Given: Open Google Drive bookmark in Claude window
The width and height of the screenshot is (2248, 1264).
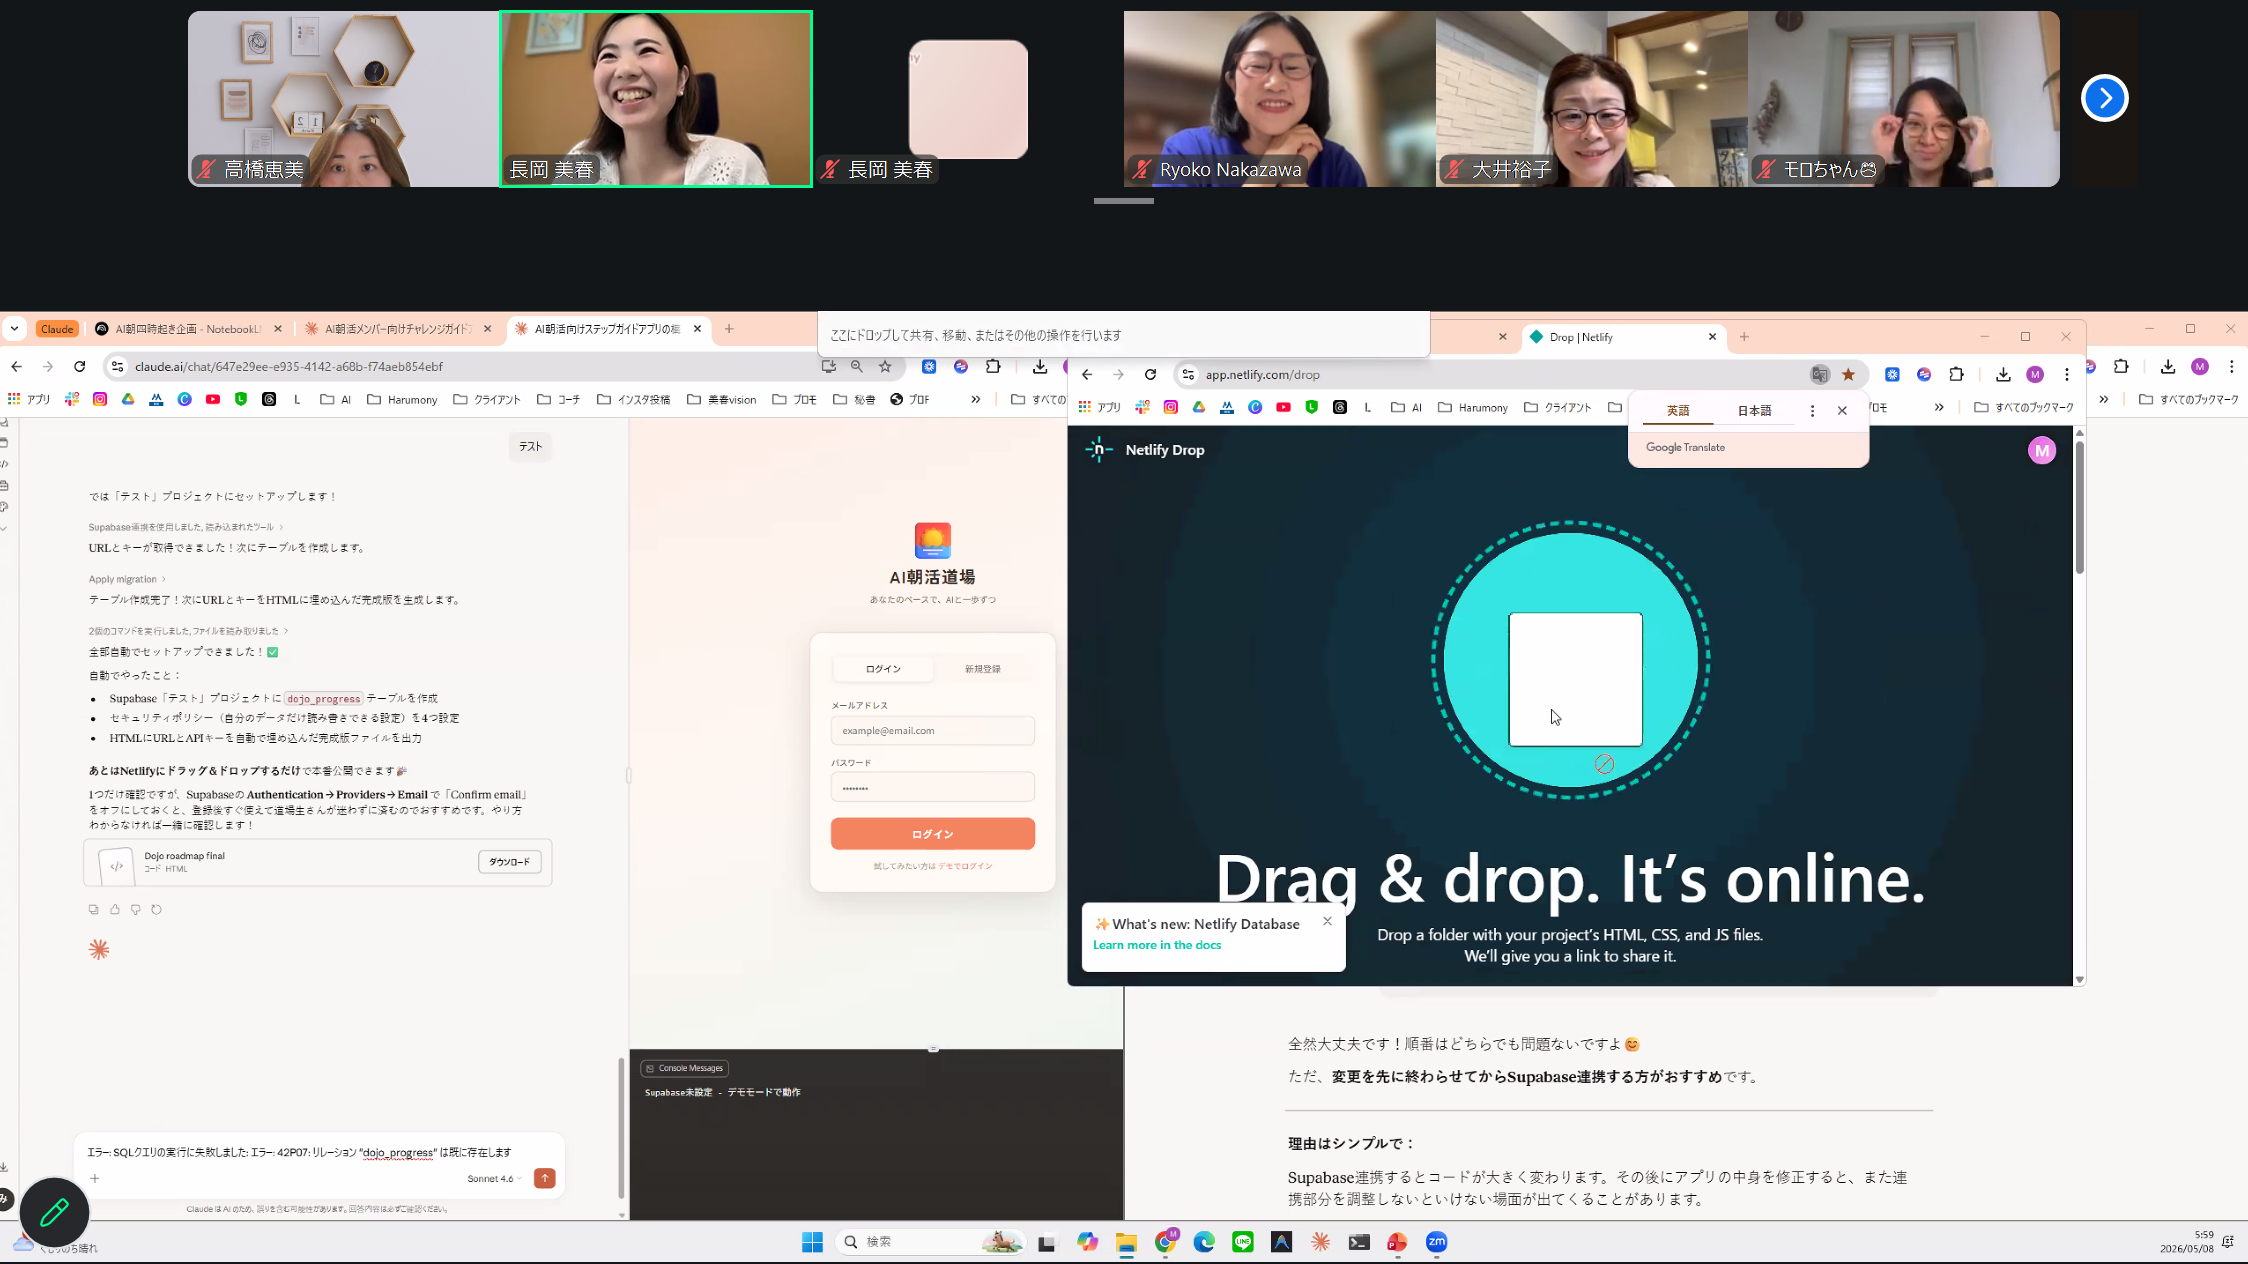Looking at the screenshot, I should [128, 399].
